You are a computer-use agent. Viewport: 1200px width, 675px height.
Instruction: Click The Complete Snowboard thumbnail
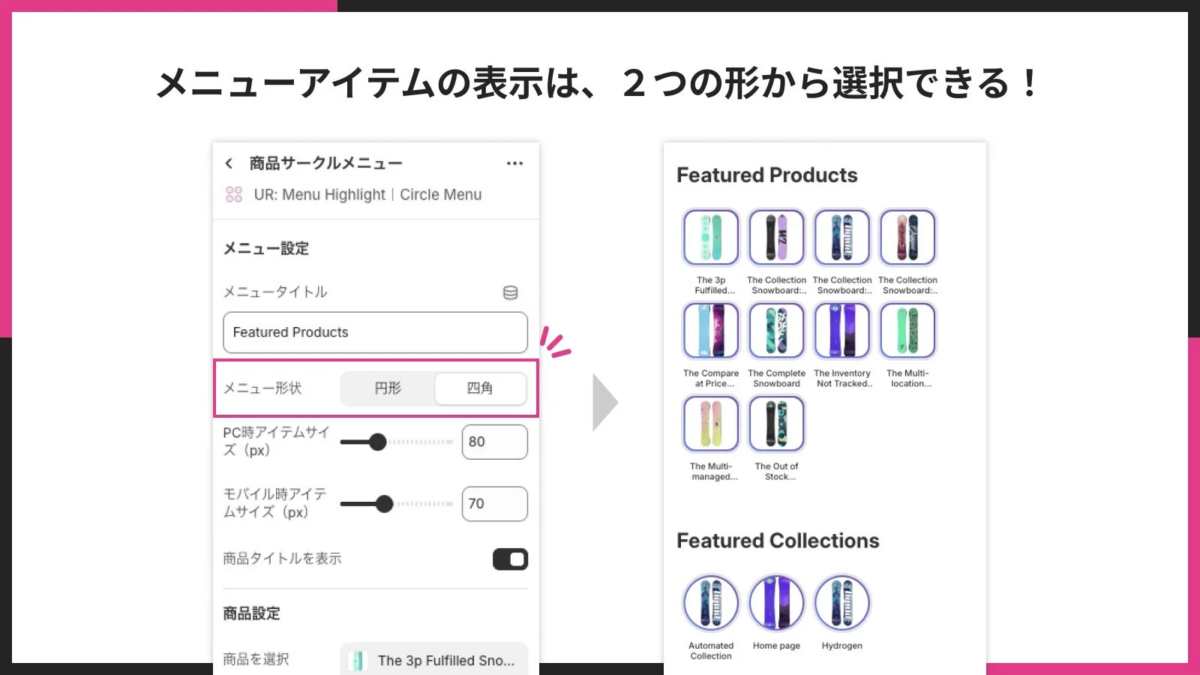(776, 331)
